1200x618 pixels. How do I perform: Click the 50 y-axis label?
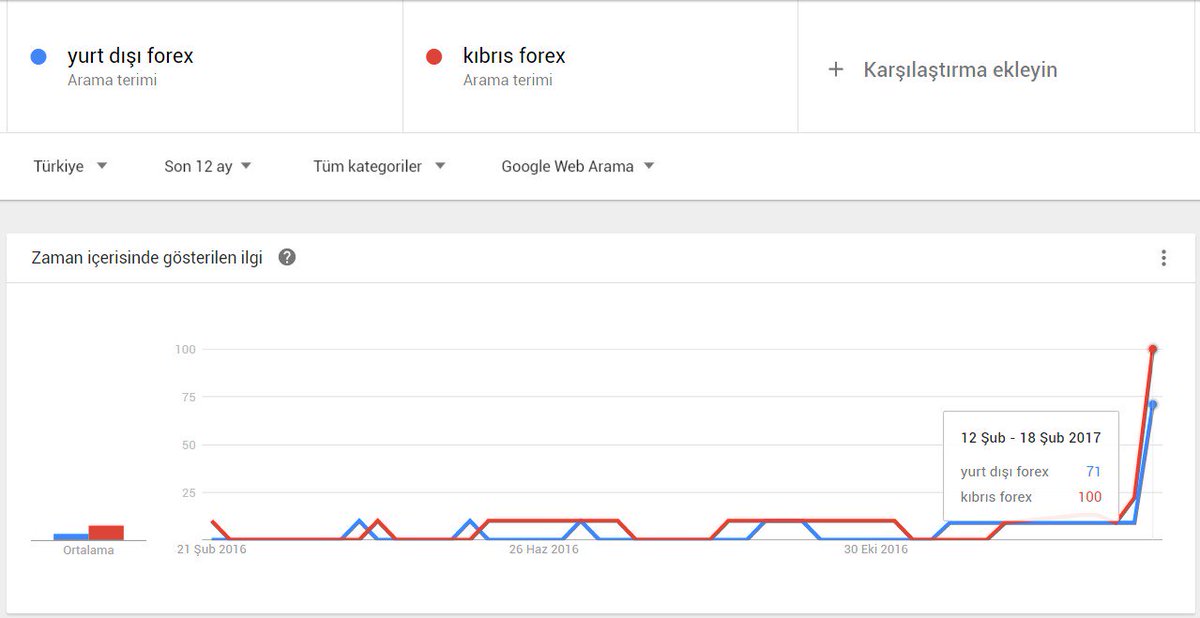(x=187, y=445)
